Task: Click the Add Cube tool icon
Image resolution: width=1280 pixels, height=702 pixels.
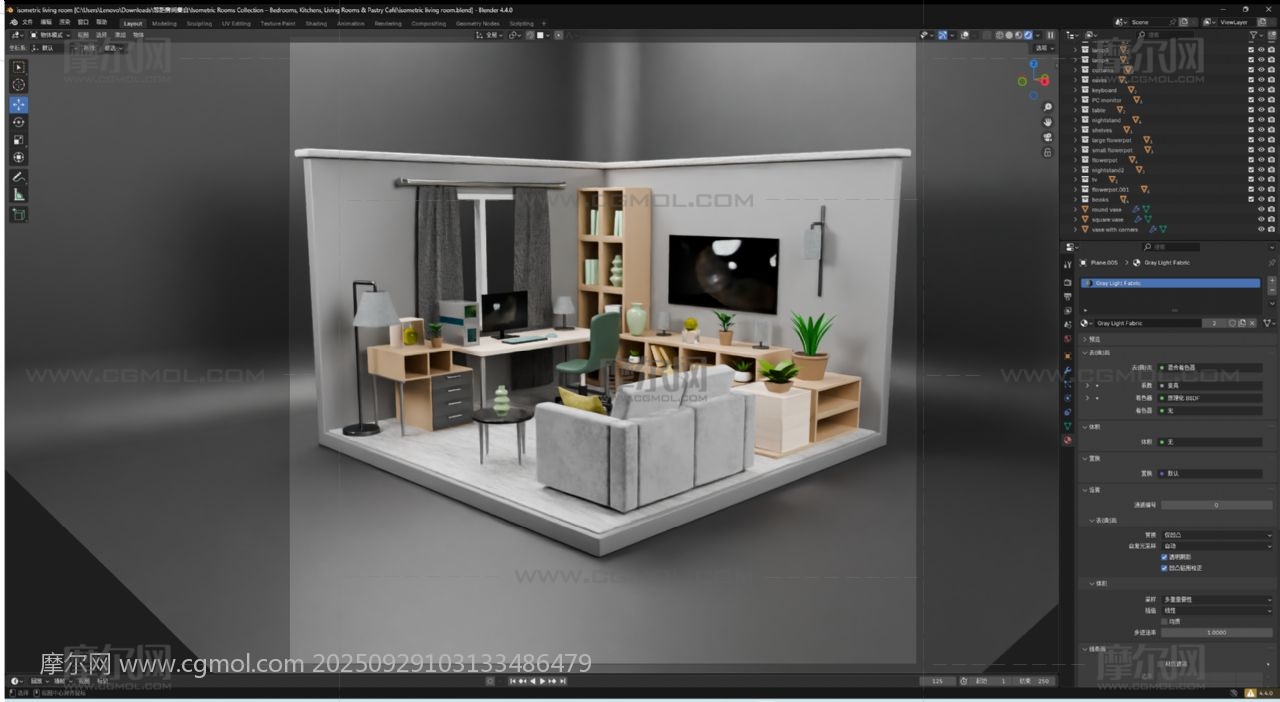Action: click(19, 214)
